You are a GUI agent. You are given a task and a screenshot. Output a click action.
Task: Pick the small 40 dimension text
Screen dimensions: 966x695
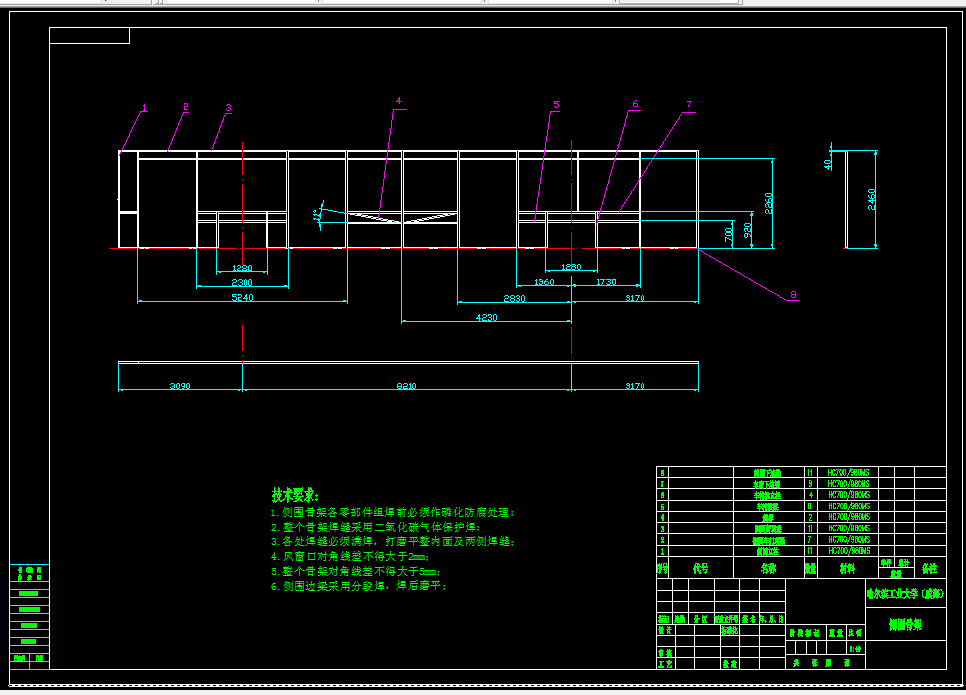click(x=827, y=164)
